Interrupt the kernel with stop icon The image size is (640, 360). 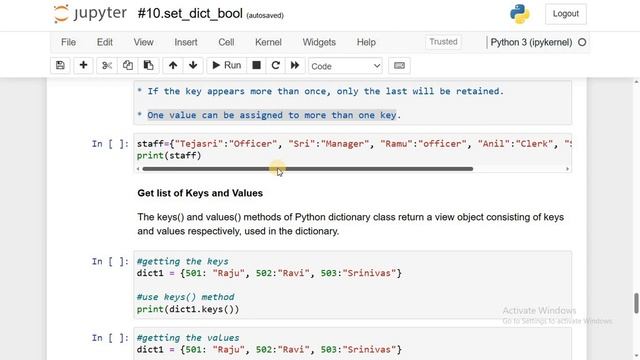pyautogui.click(x=256, y=65)
